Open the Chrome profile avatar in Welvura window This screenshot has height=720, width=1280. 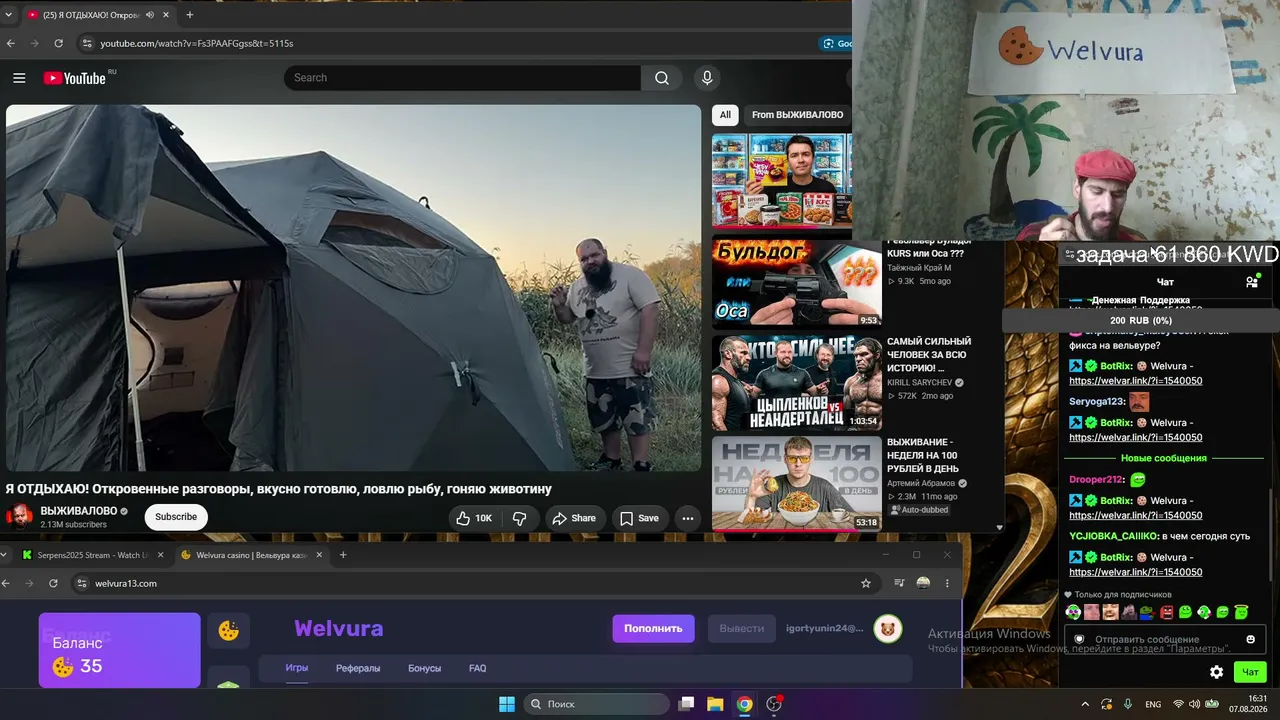(x=923, y=583)
